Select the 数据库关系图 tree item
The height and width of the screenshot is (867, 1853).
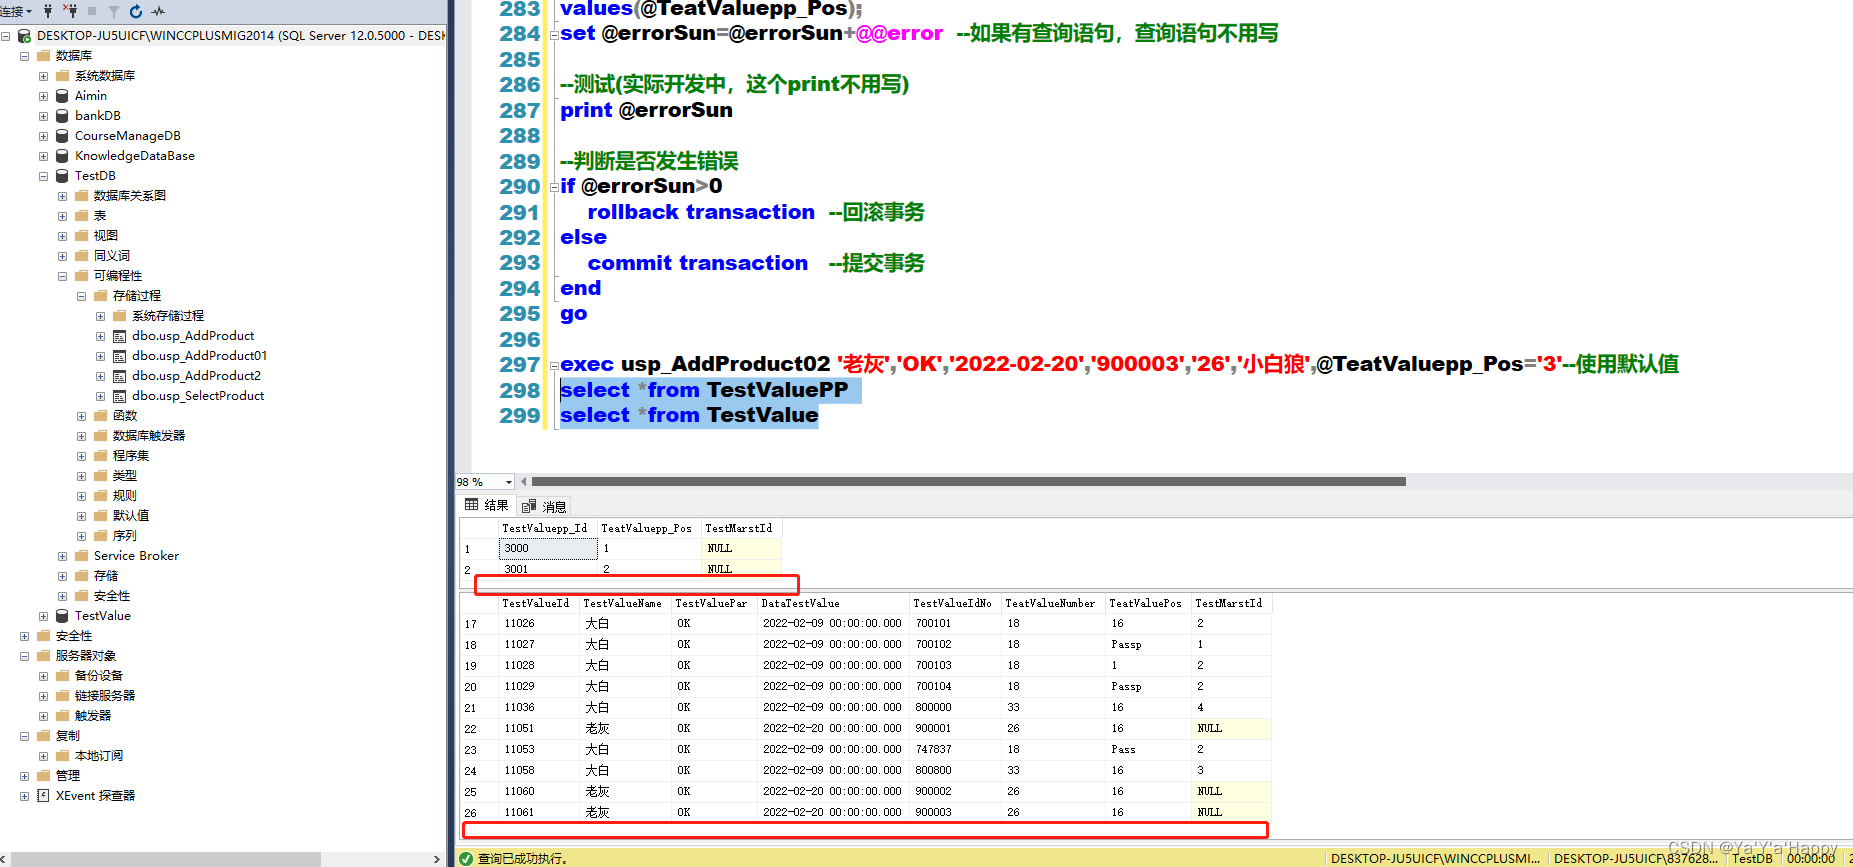tap(130, 196)
